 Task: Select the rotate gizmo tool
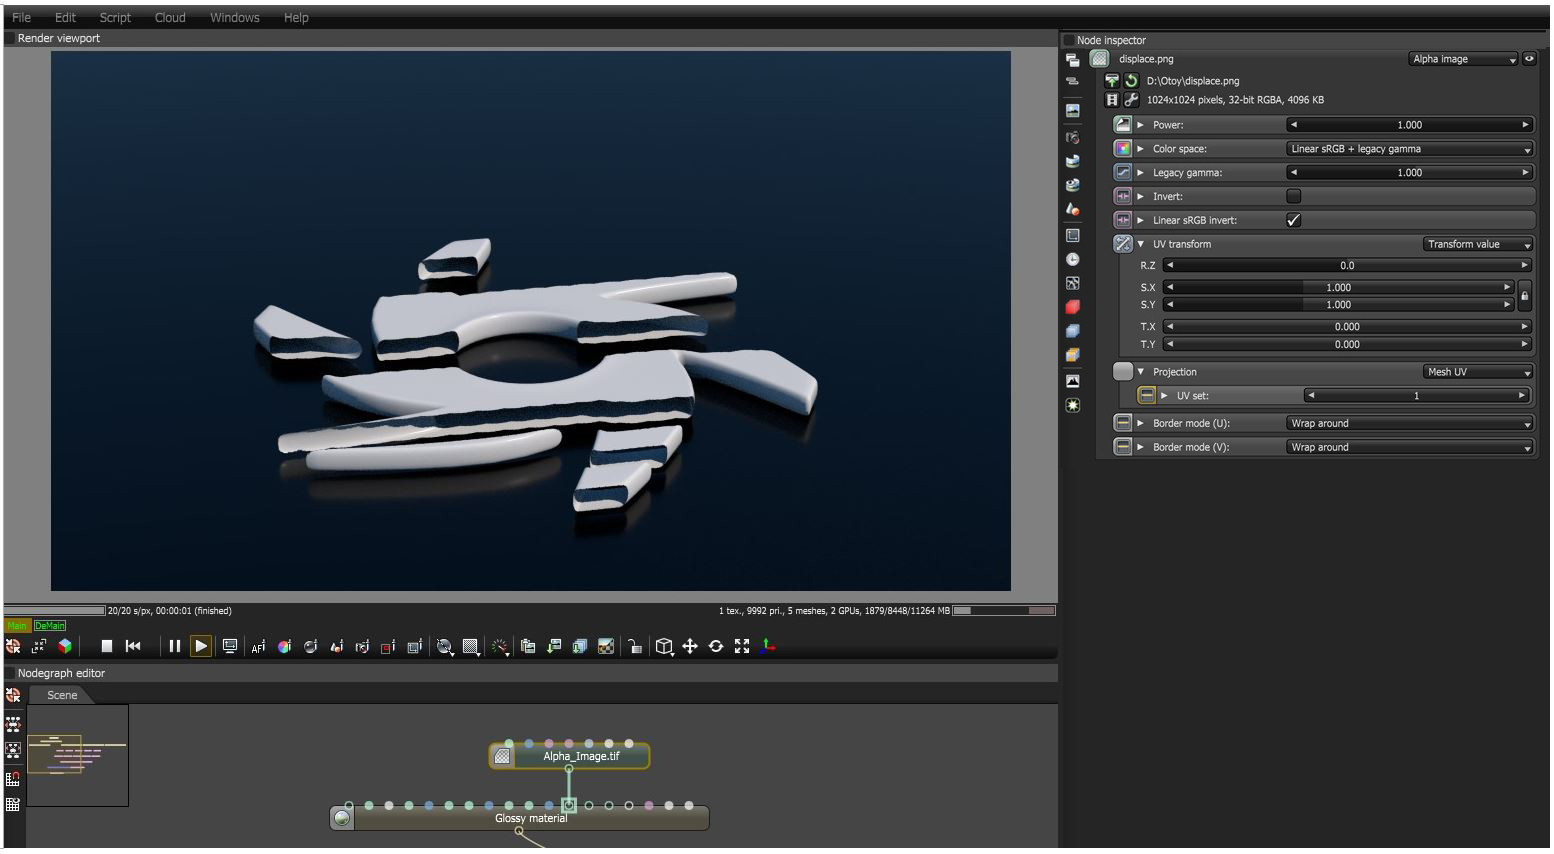716,647
